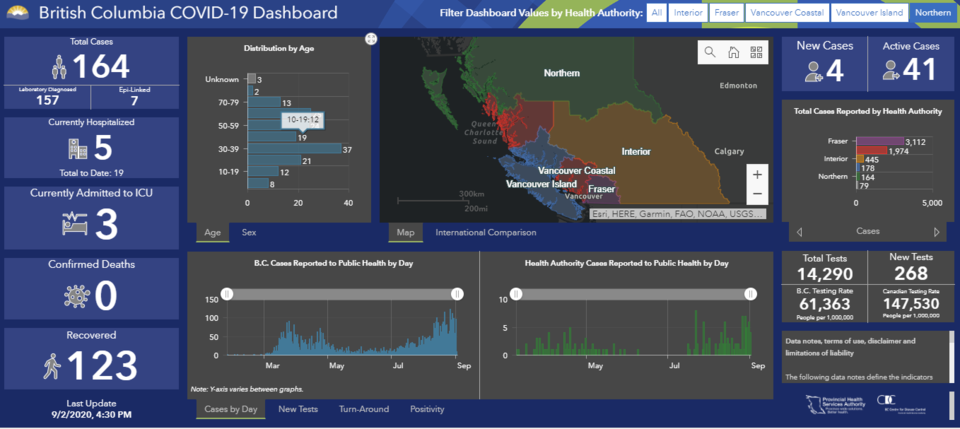Image resolution: width=960 pixels, height=429 pixels.
Task: Click the Fraser bar showing 3,112
Action: click(880, 141)
